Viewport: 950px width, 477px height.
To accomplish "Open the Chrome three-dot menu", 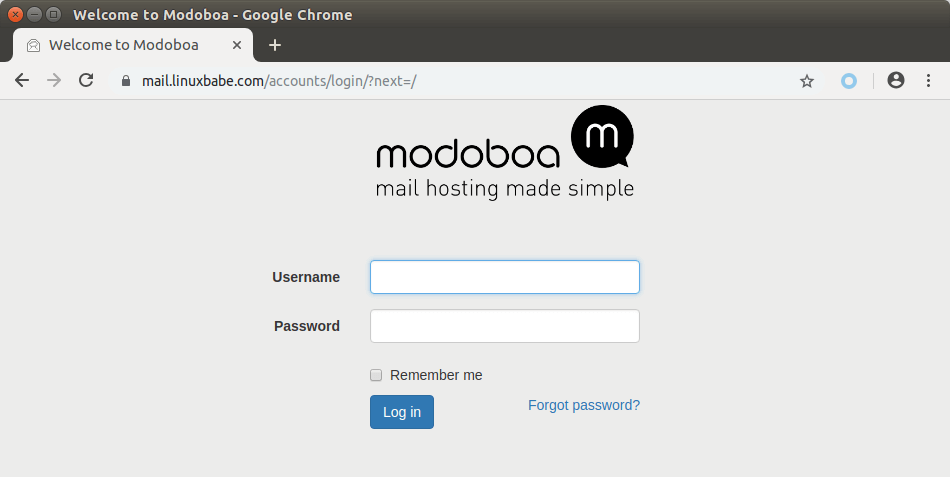I will point(928,81).
